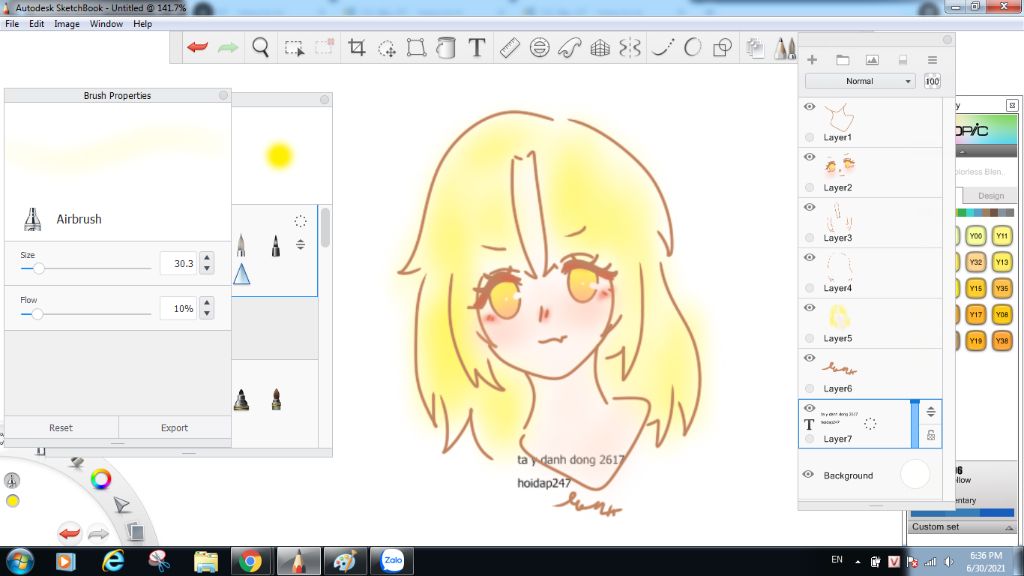Viewport: 1024px width, 576px height.
Task: Select the Text tool
Action: coord(477,48)
